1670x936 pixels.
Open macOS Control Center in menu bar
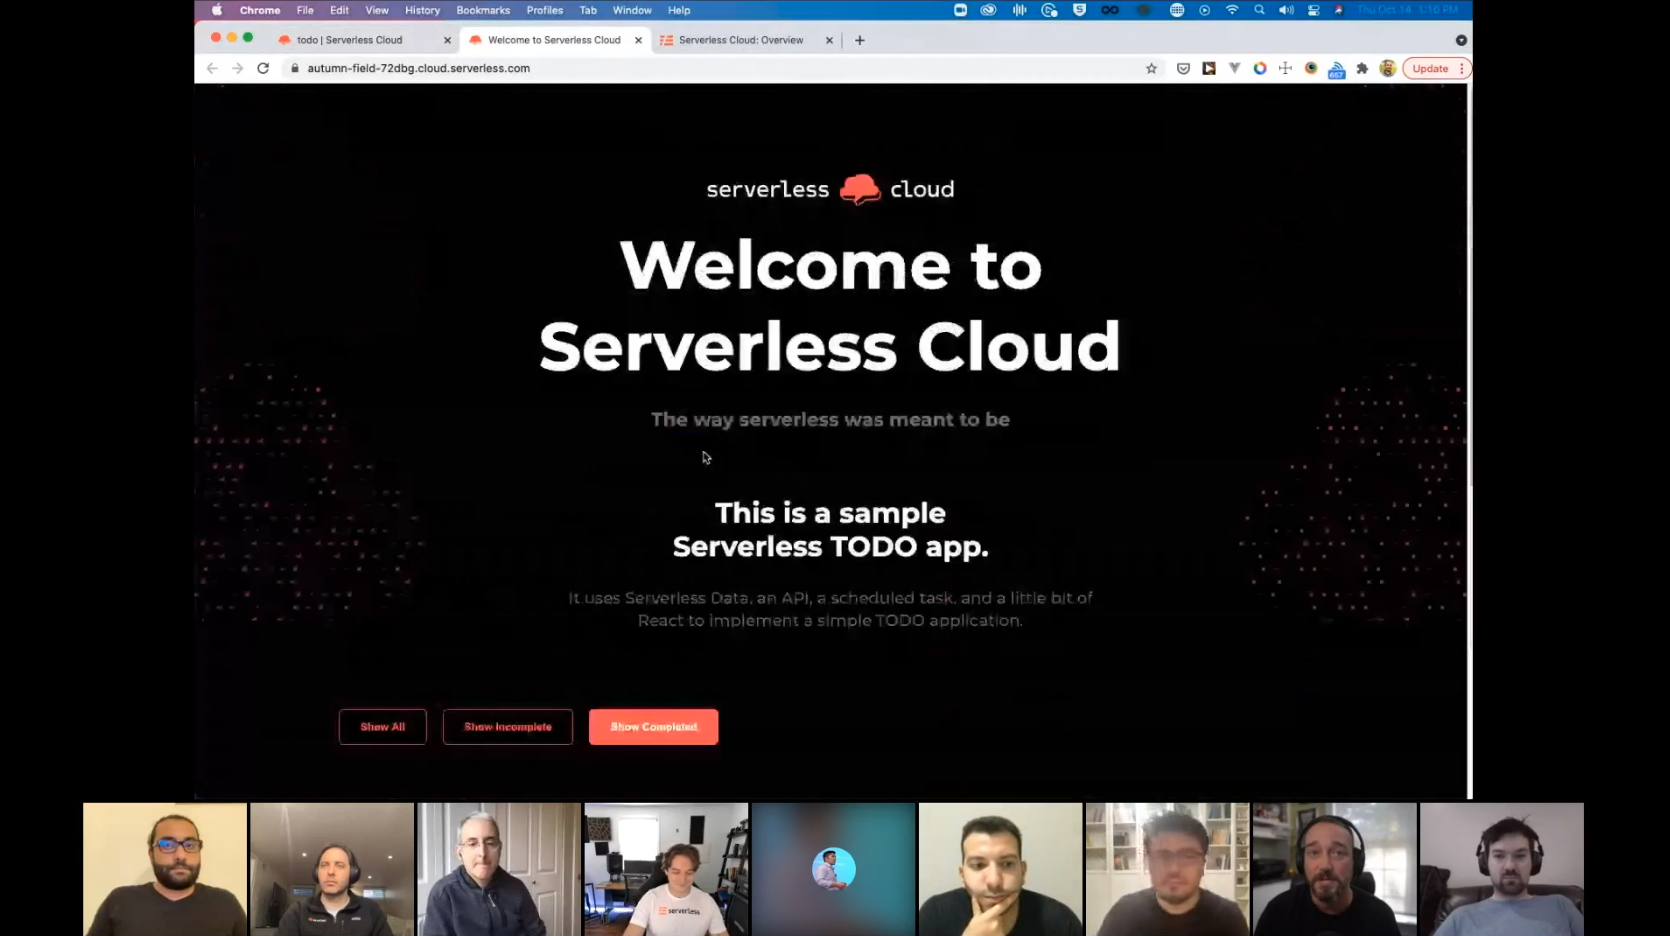(1313, 10)
